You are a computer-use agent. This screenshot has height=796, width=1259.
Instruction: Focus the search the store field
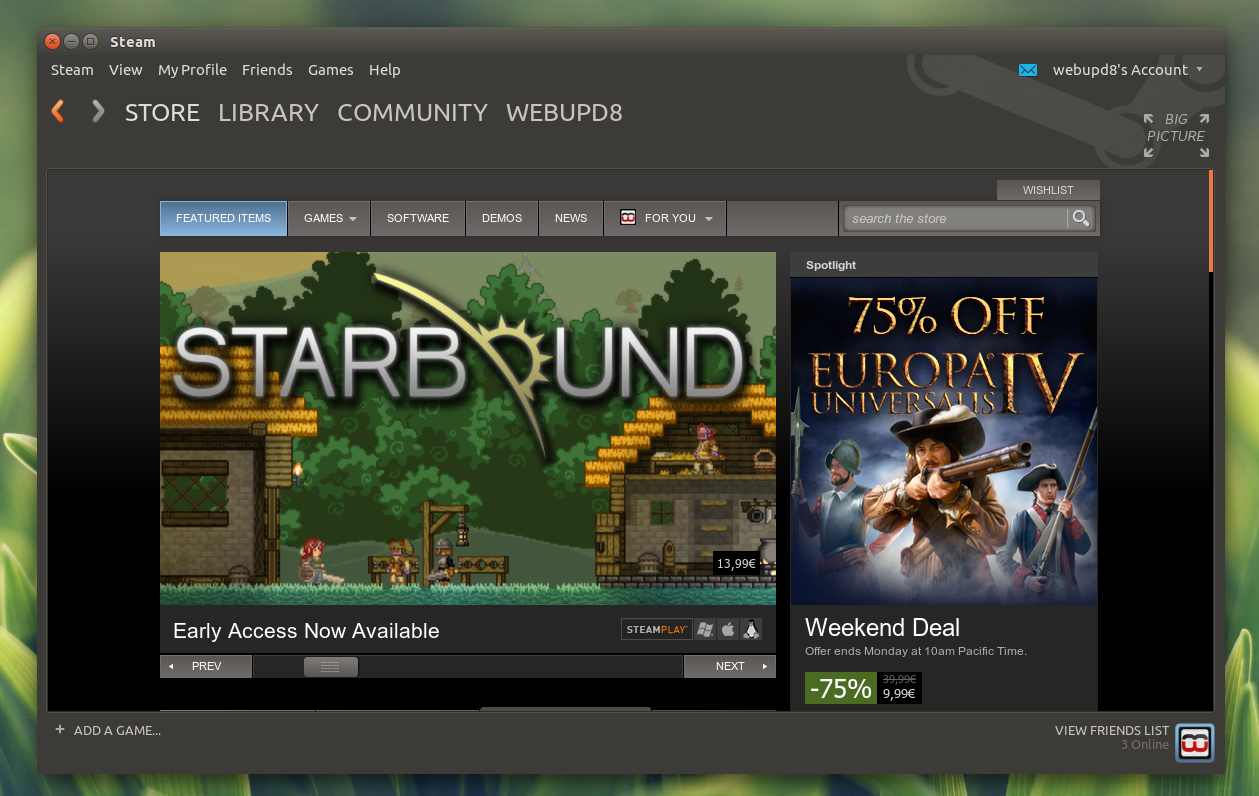tap(958, 218)
